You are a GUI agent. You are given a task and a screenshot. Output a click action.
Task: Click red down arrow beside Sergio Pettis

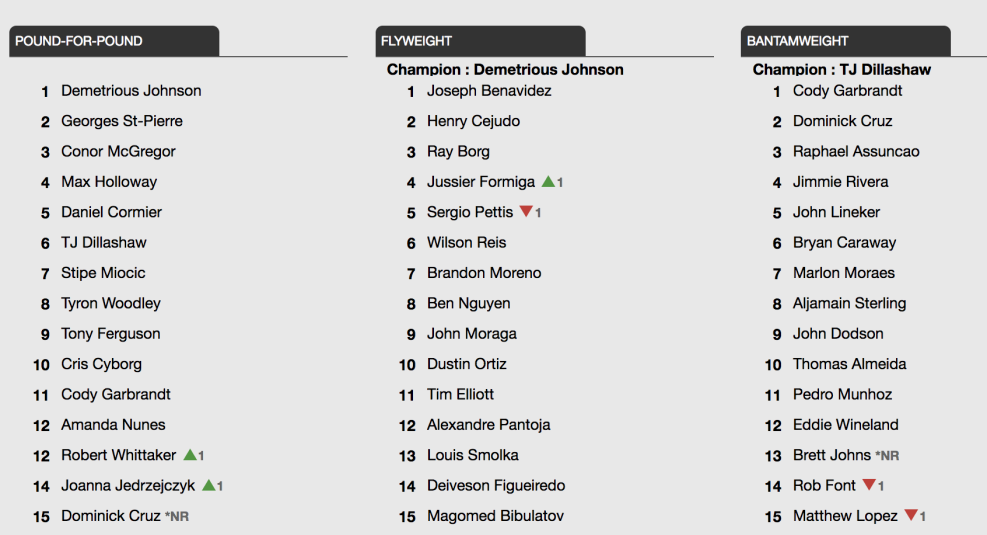pos(526,212)
